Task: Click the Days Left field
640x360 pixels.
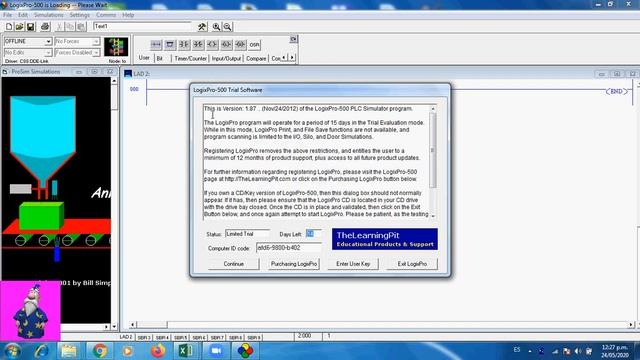Action: (313, 233)
